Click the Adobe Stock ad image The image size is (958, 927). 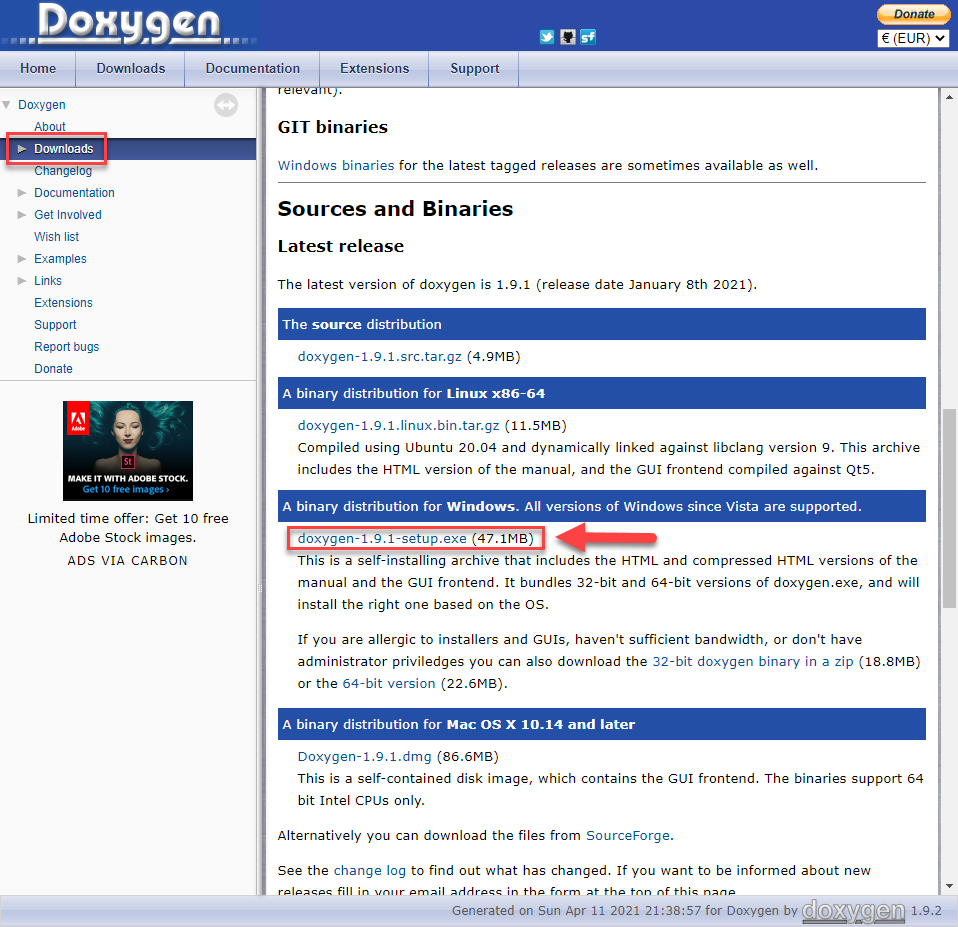128,451
